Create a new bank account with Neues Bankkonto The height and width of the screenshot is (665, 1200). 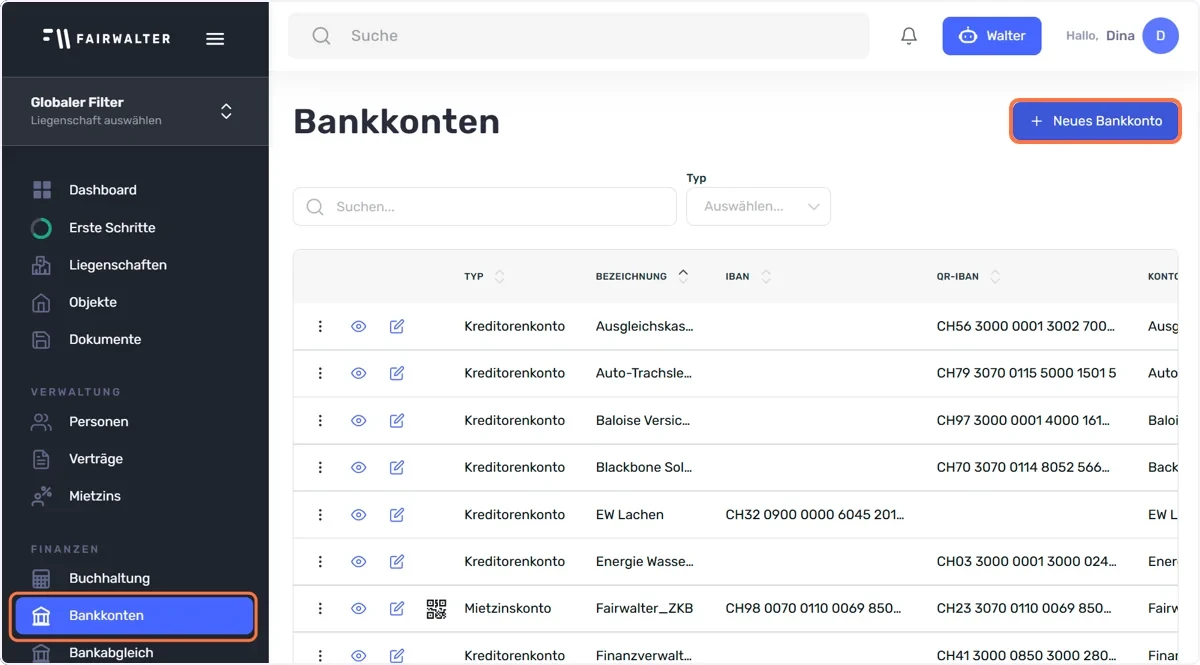point(1096,121)
